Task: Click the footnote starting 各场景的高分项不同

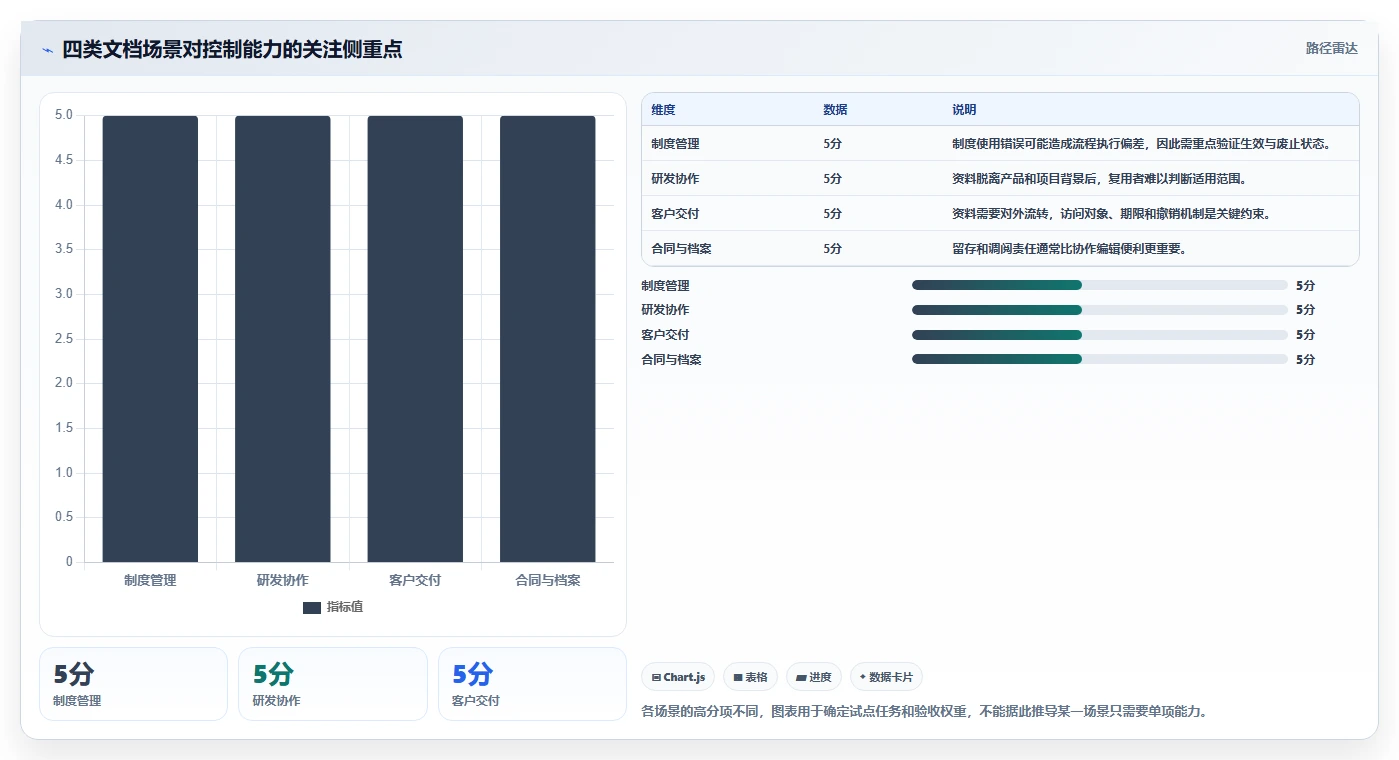Action: pyautogui.click(x=924, y=712)
